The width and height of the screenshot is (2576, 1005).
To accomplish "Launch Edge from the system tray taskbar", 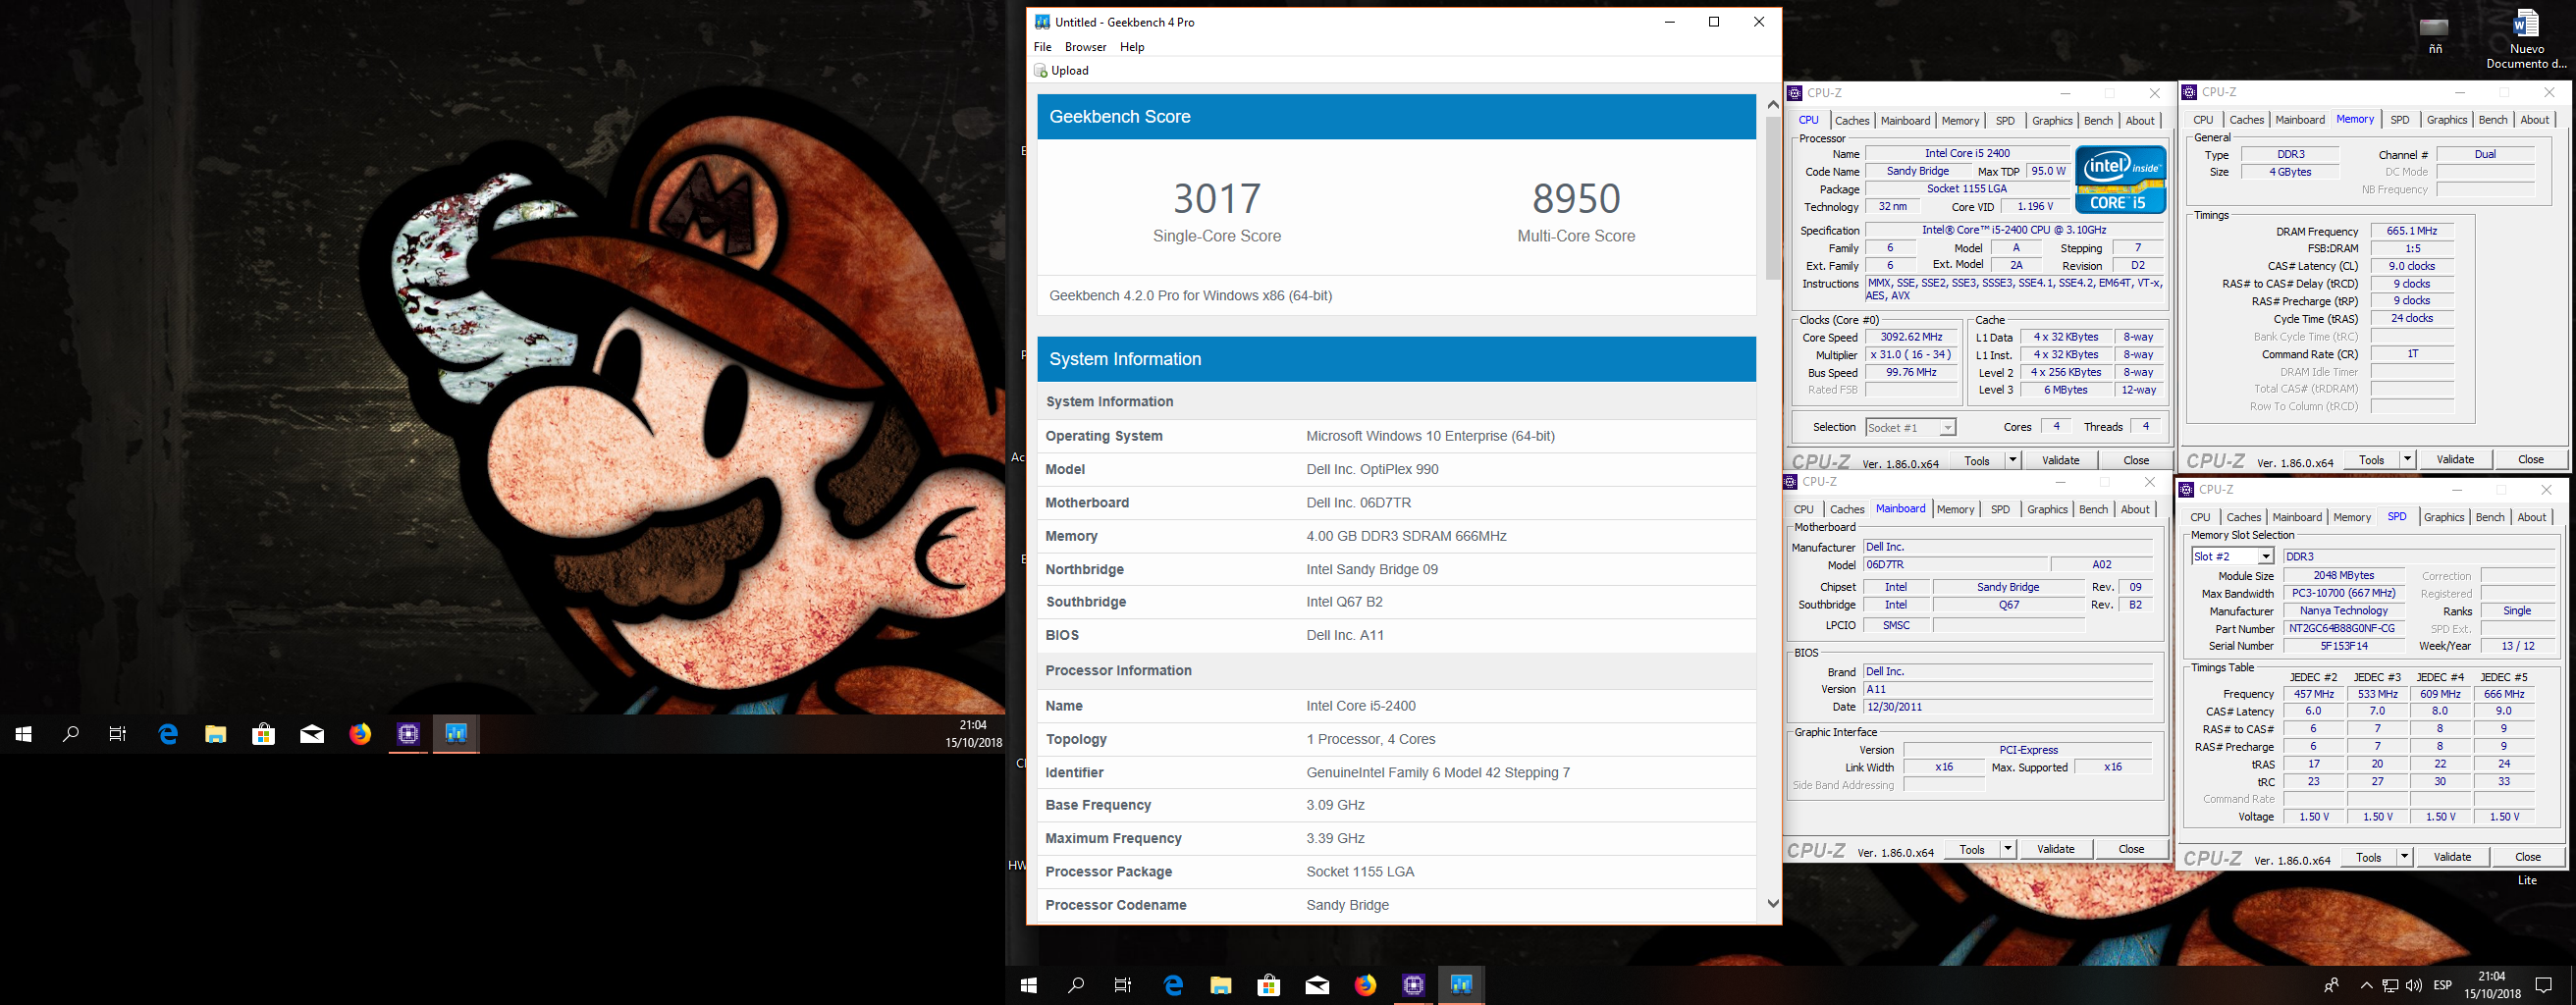I will [1173, 985].
